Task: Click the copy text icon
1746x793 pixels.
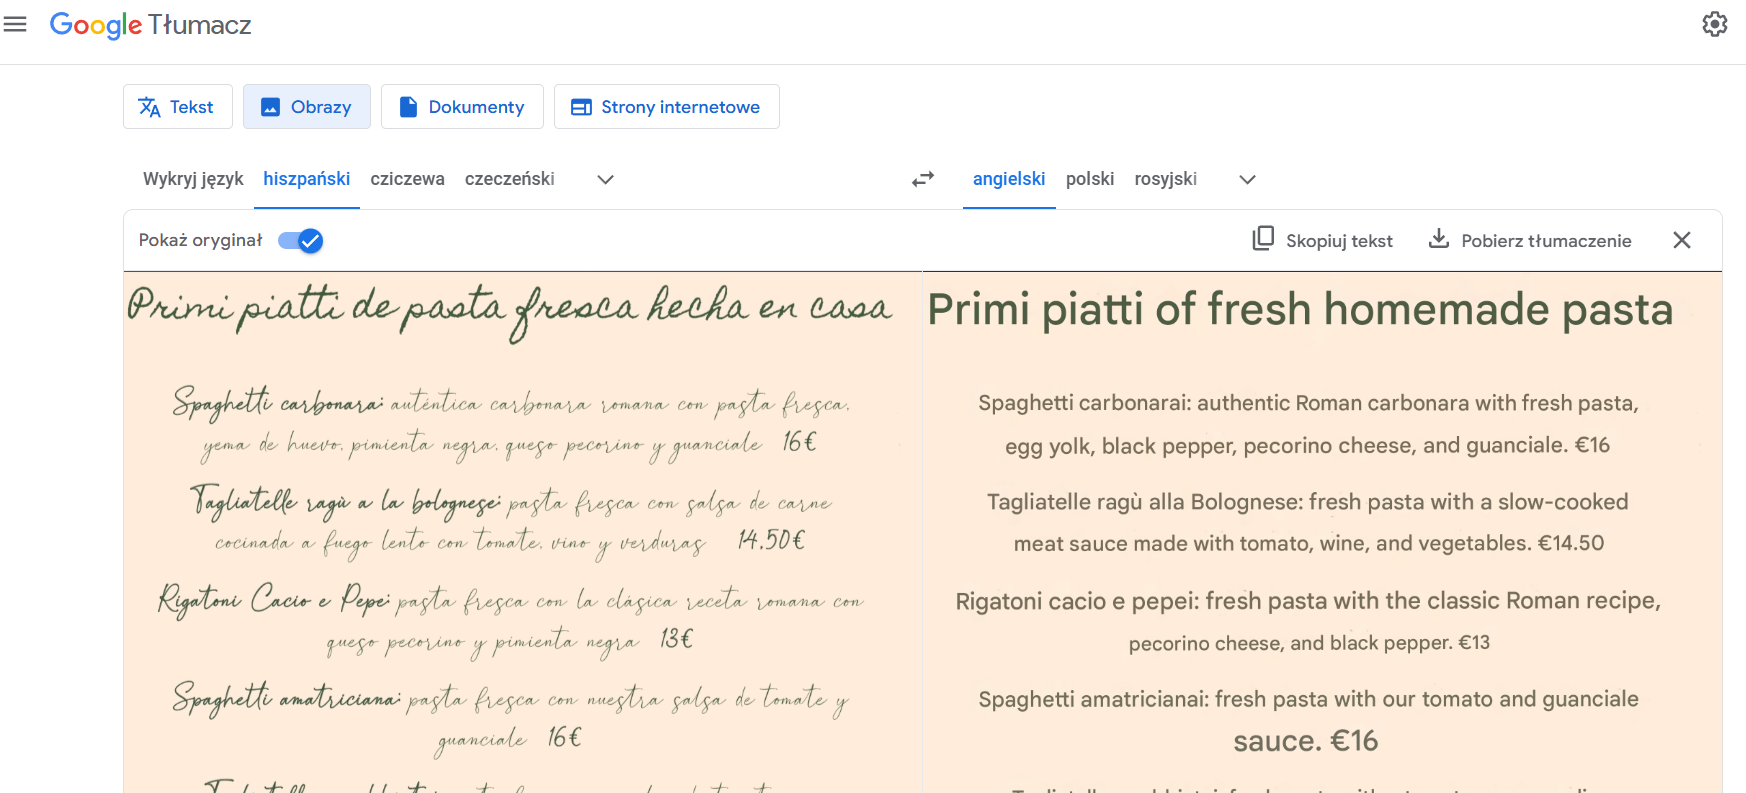Action: (1263, 239)
